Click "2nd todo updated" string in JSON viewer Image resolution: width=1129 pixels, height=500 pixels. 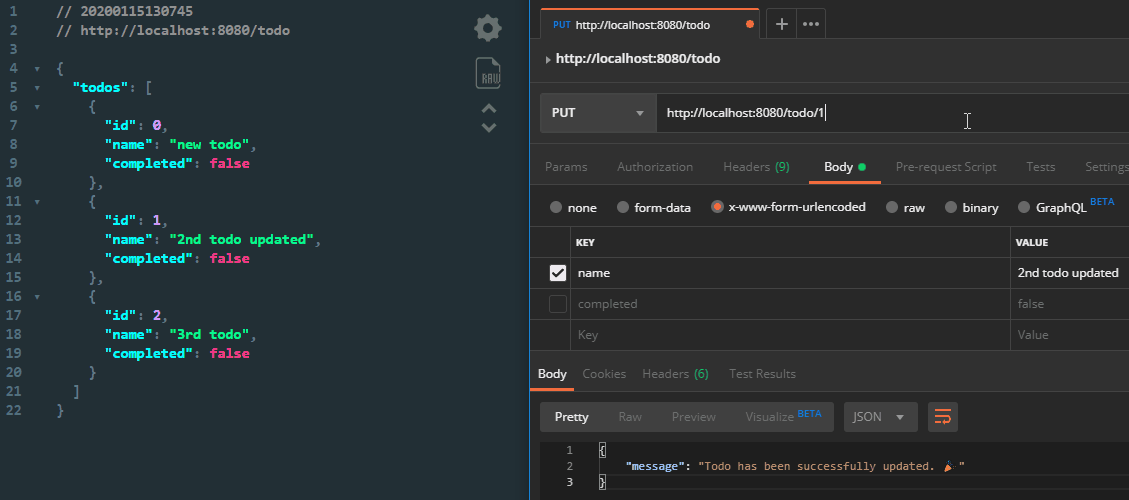coord(241,239)
